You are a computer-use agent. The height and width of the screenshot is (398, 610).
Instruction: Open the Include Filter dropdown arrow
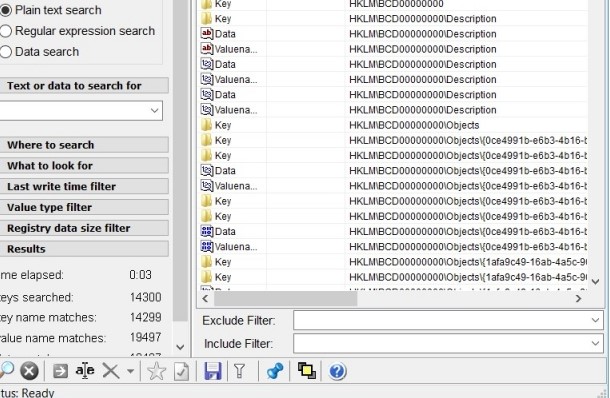(x=595, y=344)
